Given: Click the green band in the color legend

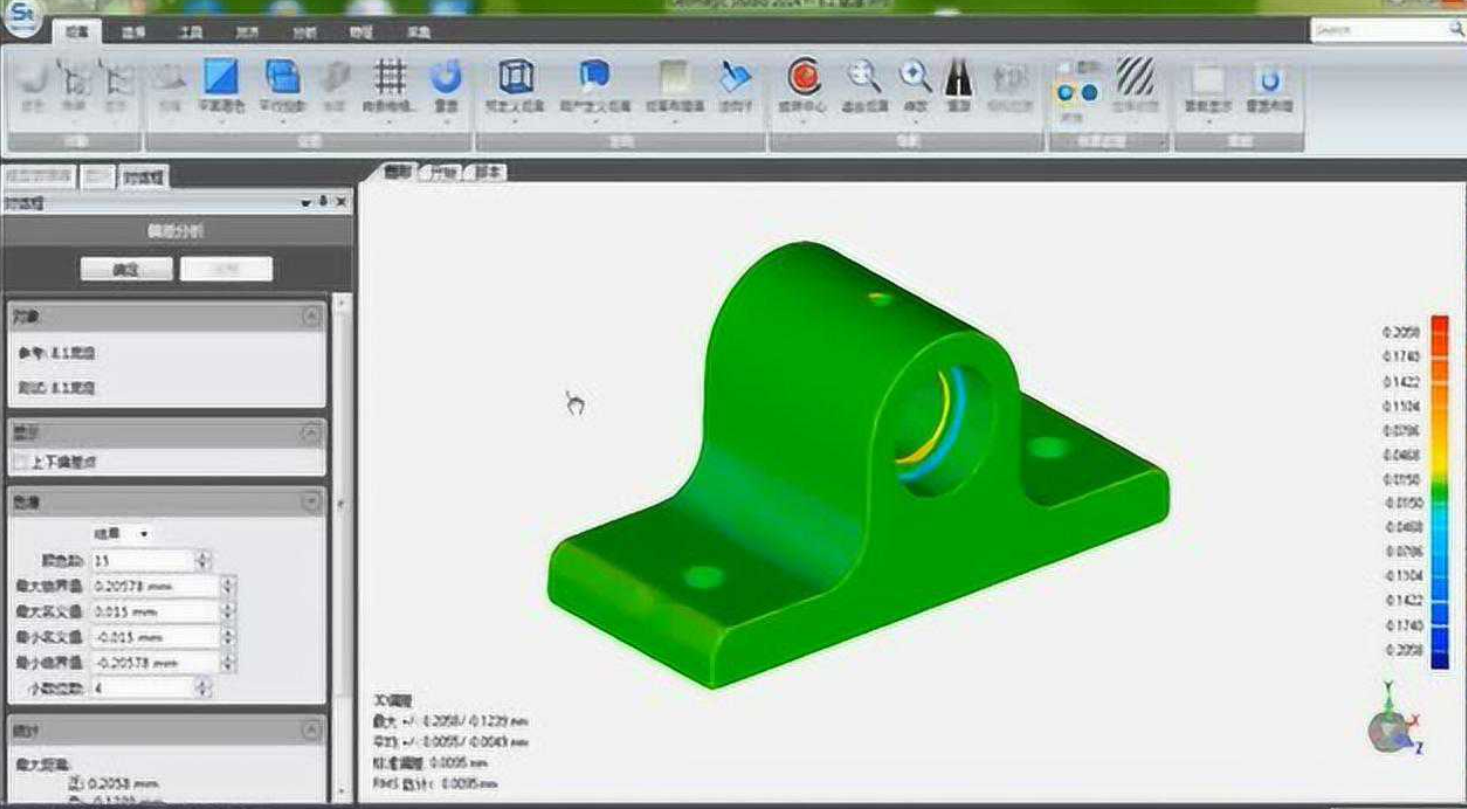Looking at the screenshot, I should point(1439,492).
